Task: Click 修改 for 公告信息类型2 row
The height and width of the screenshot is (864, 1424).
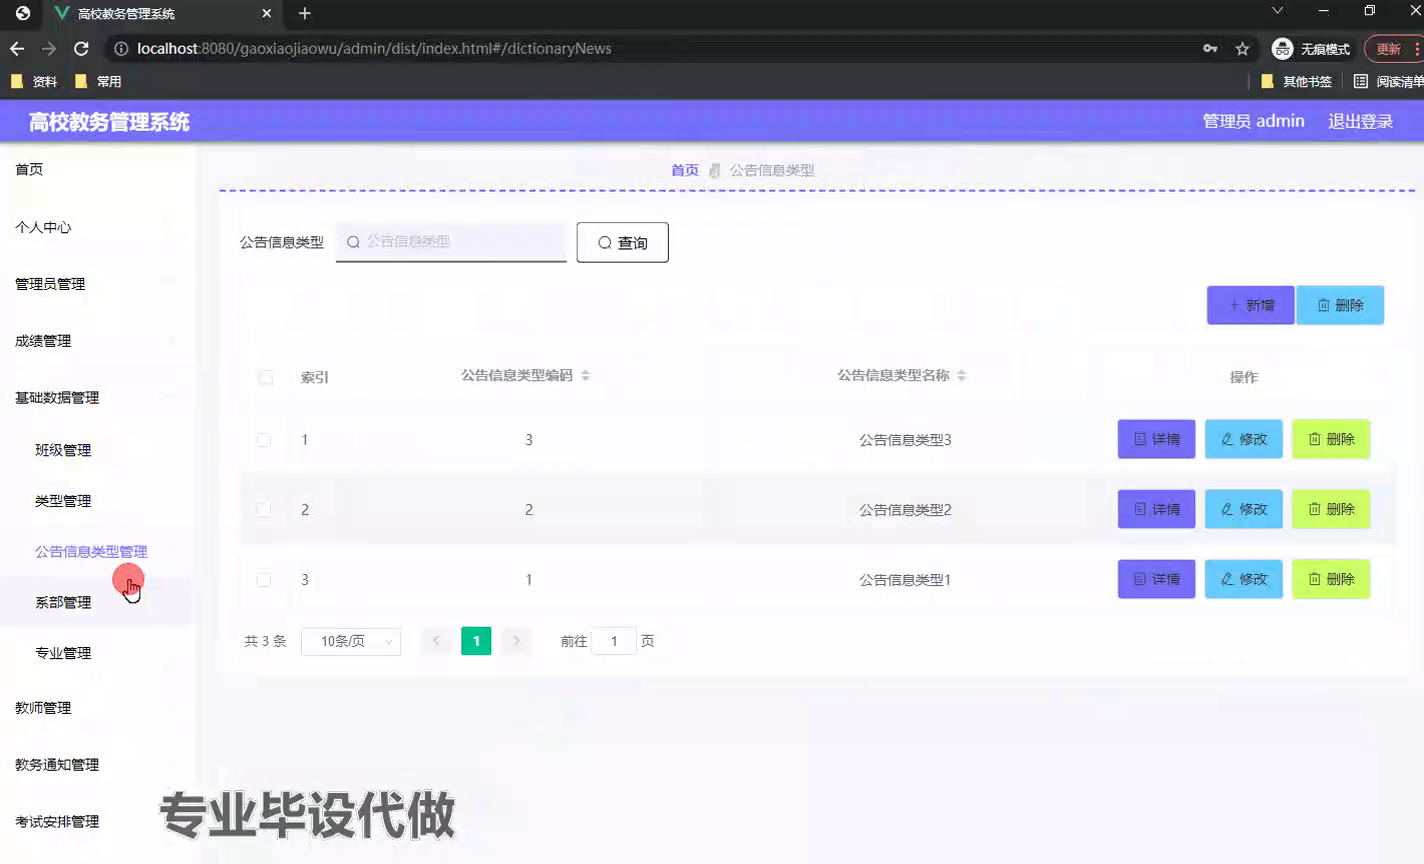Action: click(x=1243, y=509)
